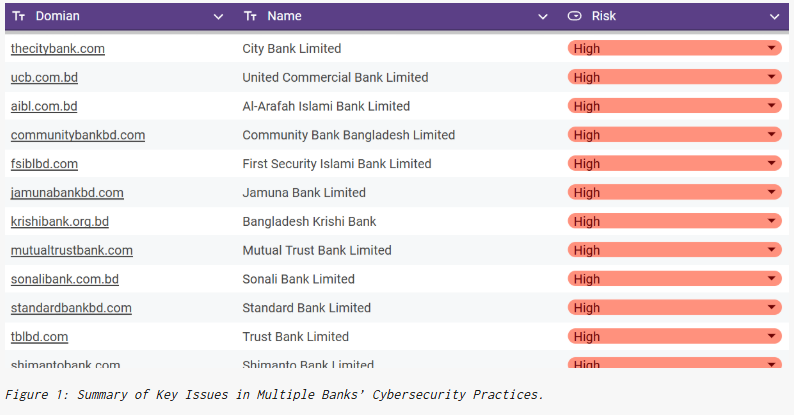The image size is (794, 415).
Task: Open the Risk column header menu arrow
Action: pos(774,17)
